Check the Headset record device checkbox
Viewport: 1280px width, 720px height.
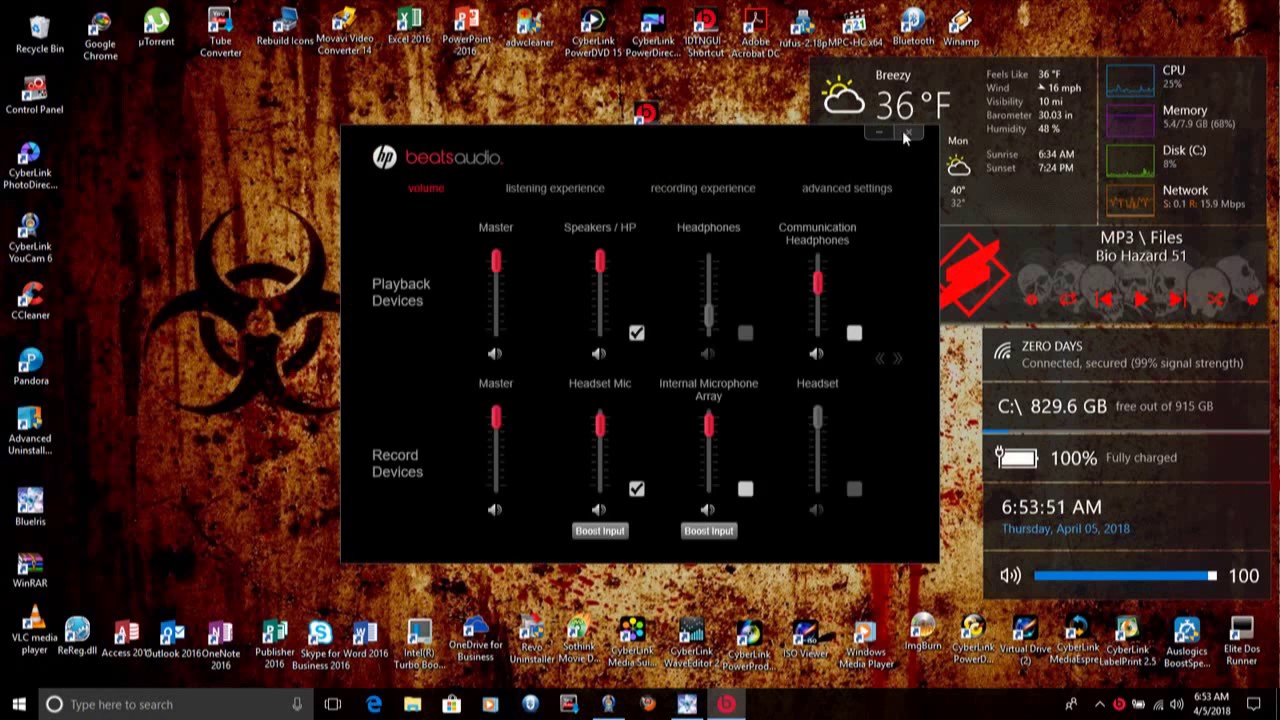[854, 489]
